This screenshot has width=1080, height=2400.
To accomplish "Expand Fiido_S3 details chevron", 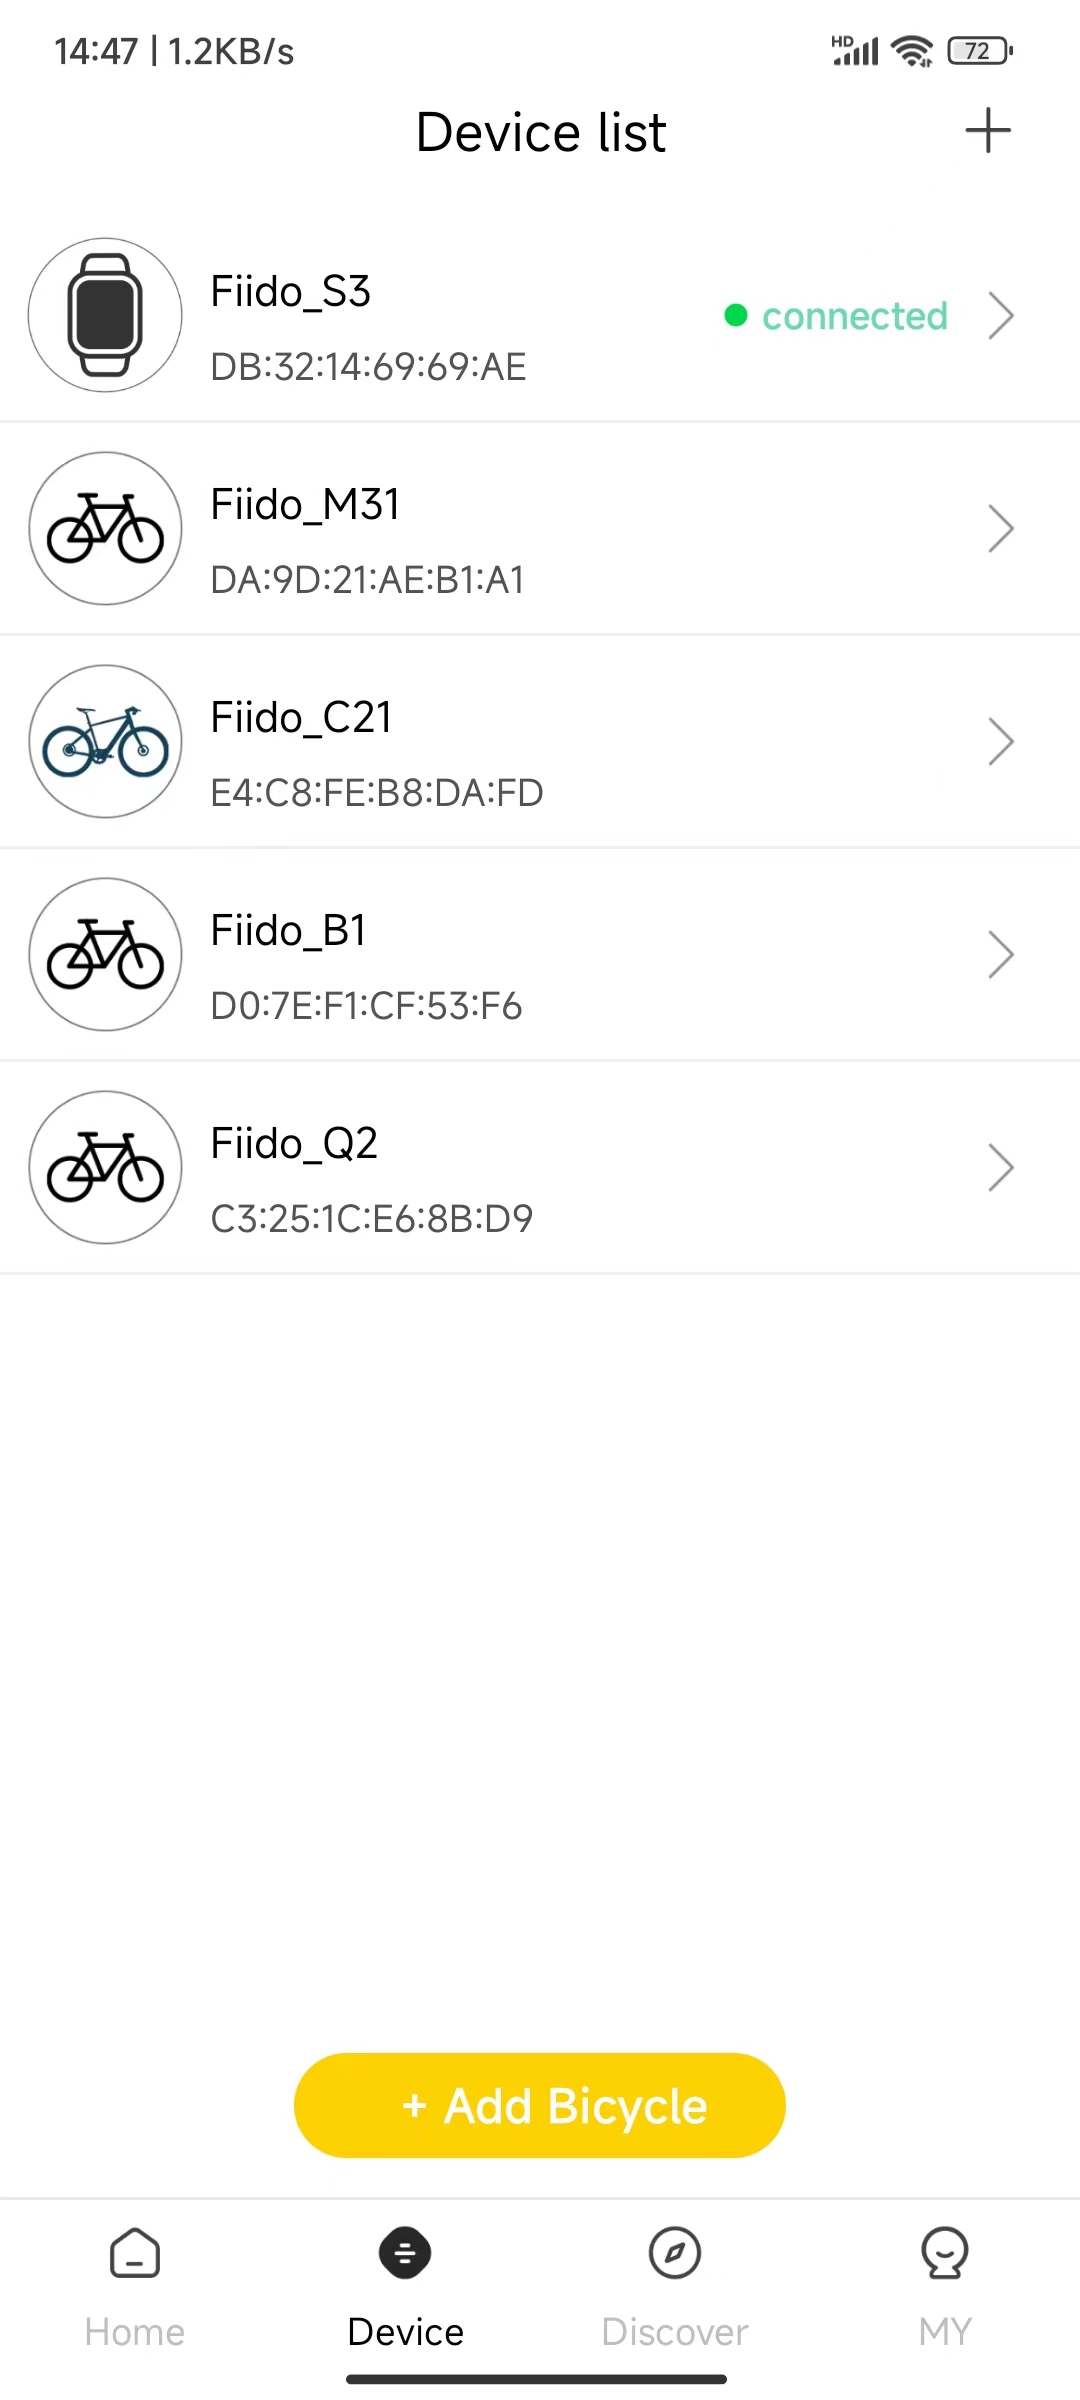I will (x=1001, y=316).
